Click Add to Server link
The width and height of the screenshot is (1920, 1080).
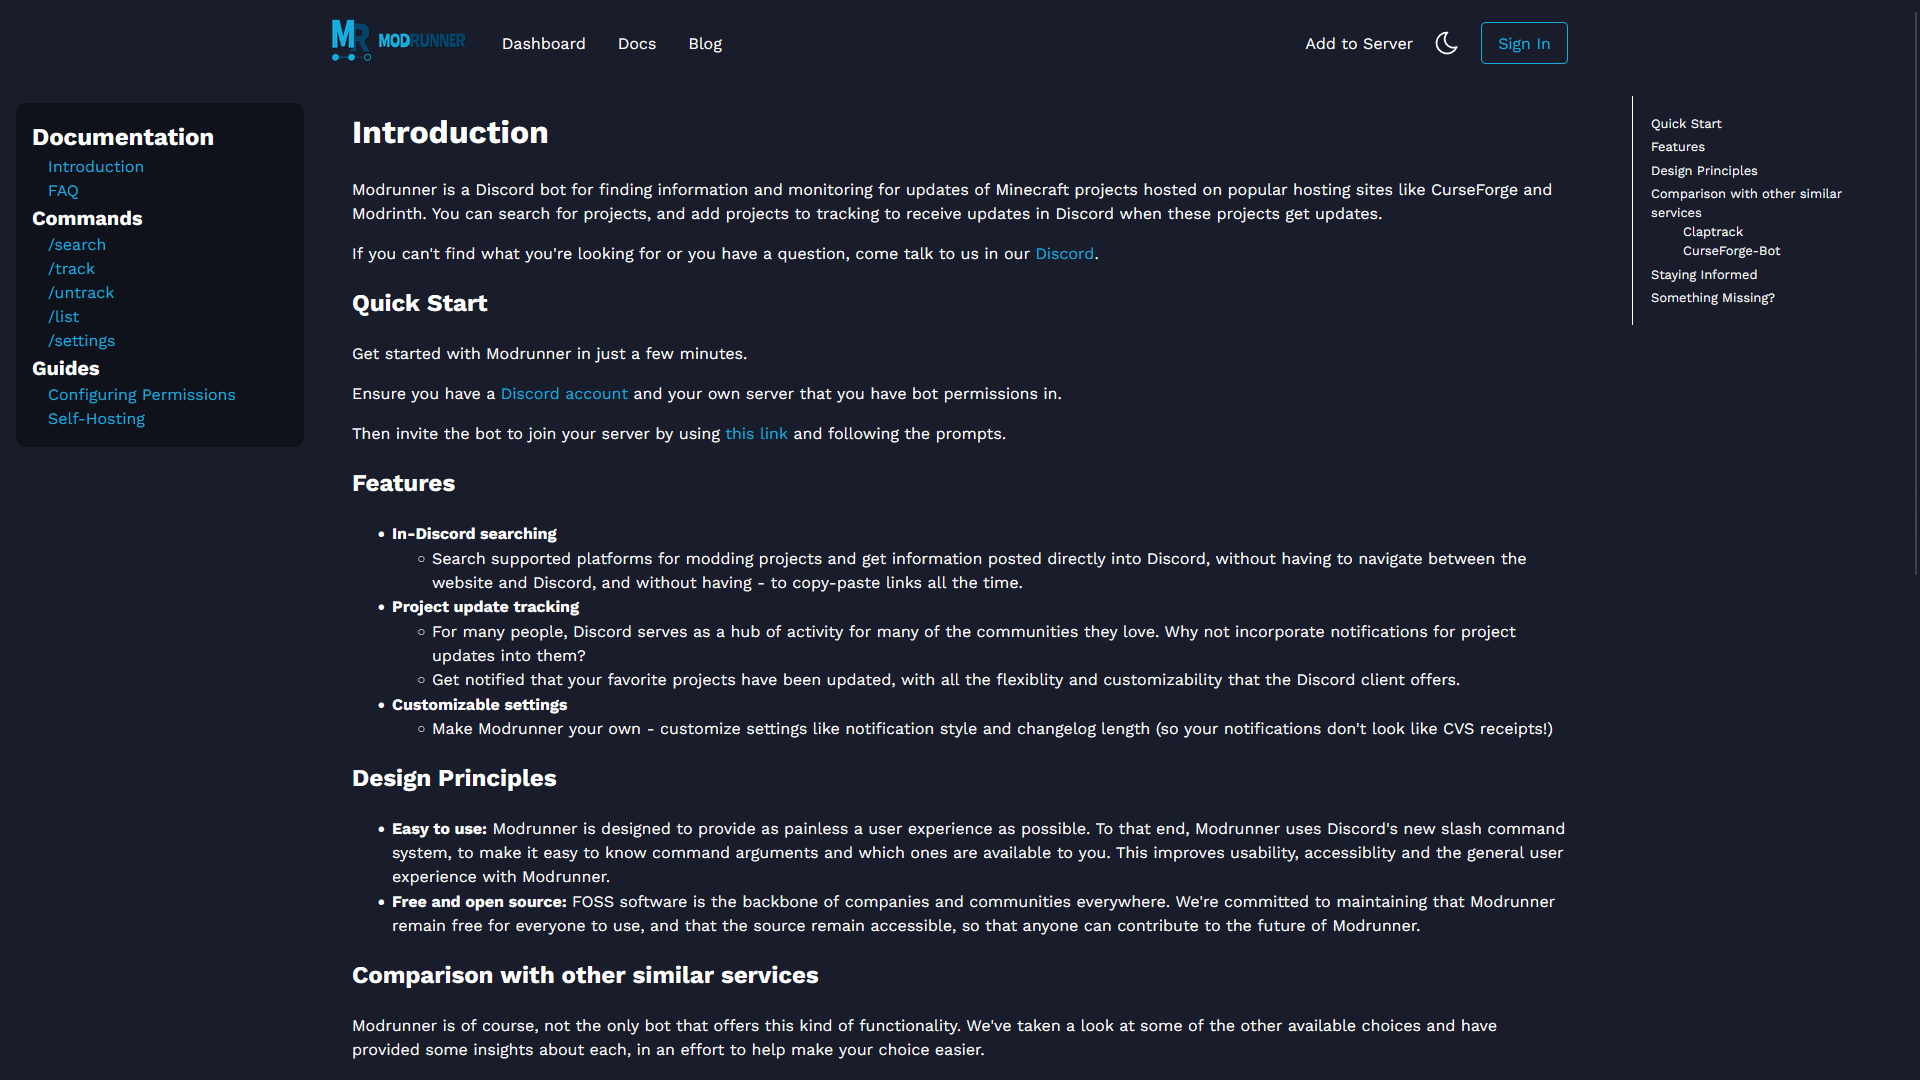click(1358, 44)
